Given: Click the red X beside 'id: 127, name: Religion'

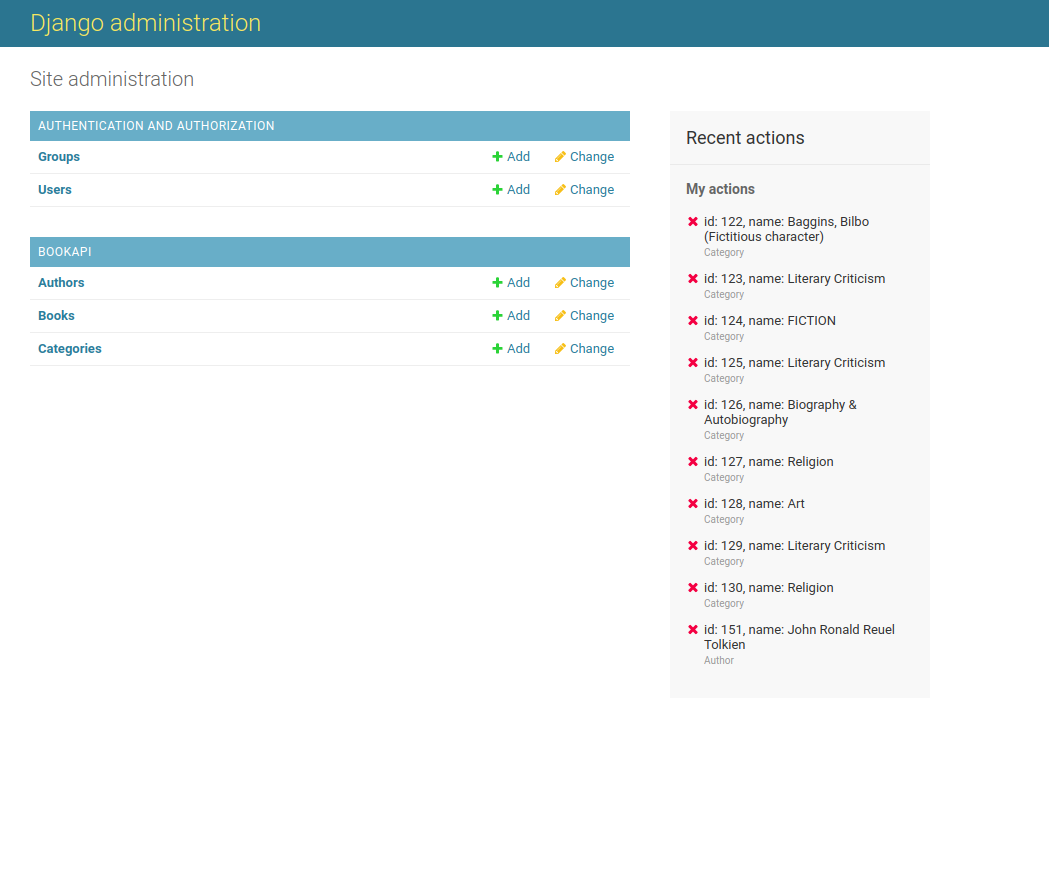Looking at the screenshot, I should point(693,462).
